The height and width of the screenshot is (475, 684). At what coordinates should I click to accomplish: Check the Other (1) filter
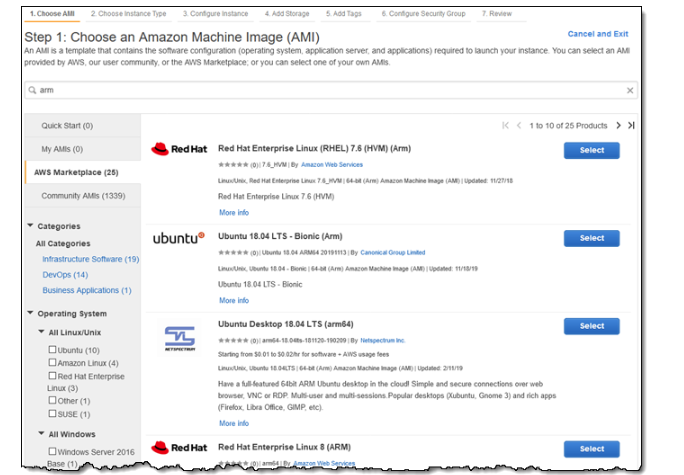click(52, 400)
